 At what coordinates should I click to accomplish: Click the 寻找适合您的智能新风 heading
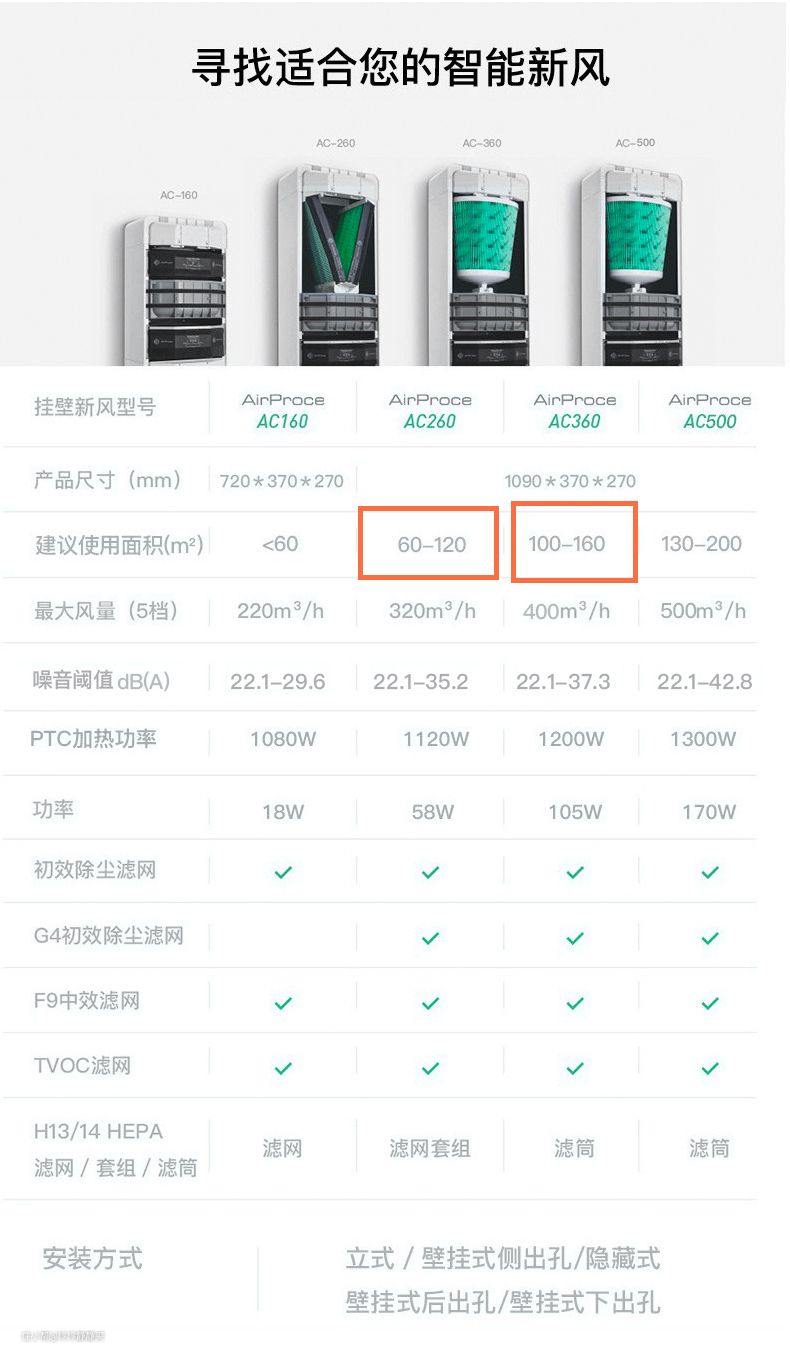(x=400, y=68)
